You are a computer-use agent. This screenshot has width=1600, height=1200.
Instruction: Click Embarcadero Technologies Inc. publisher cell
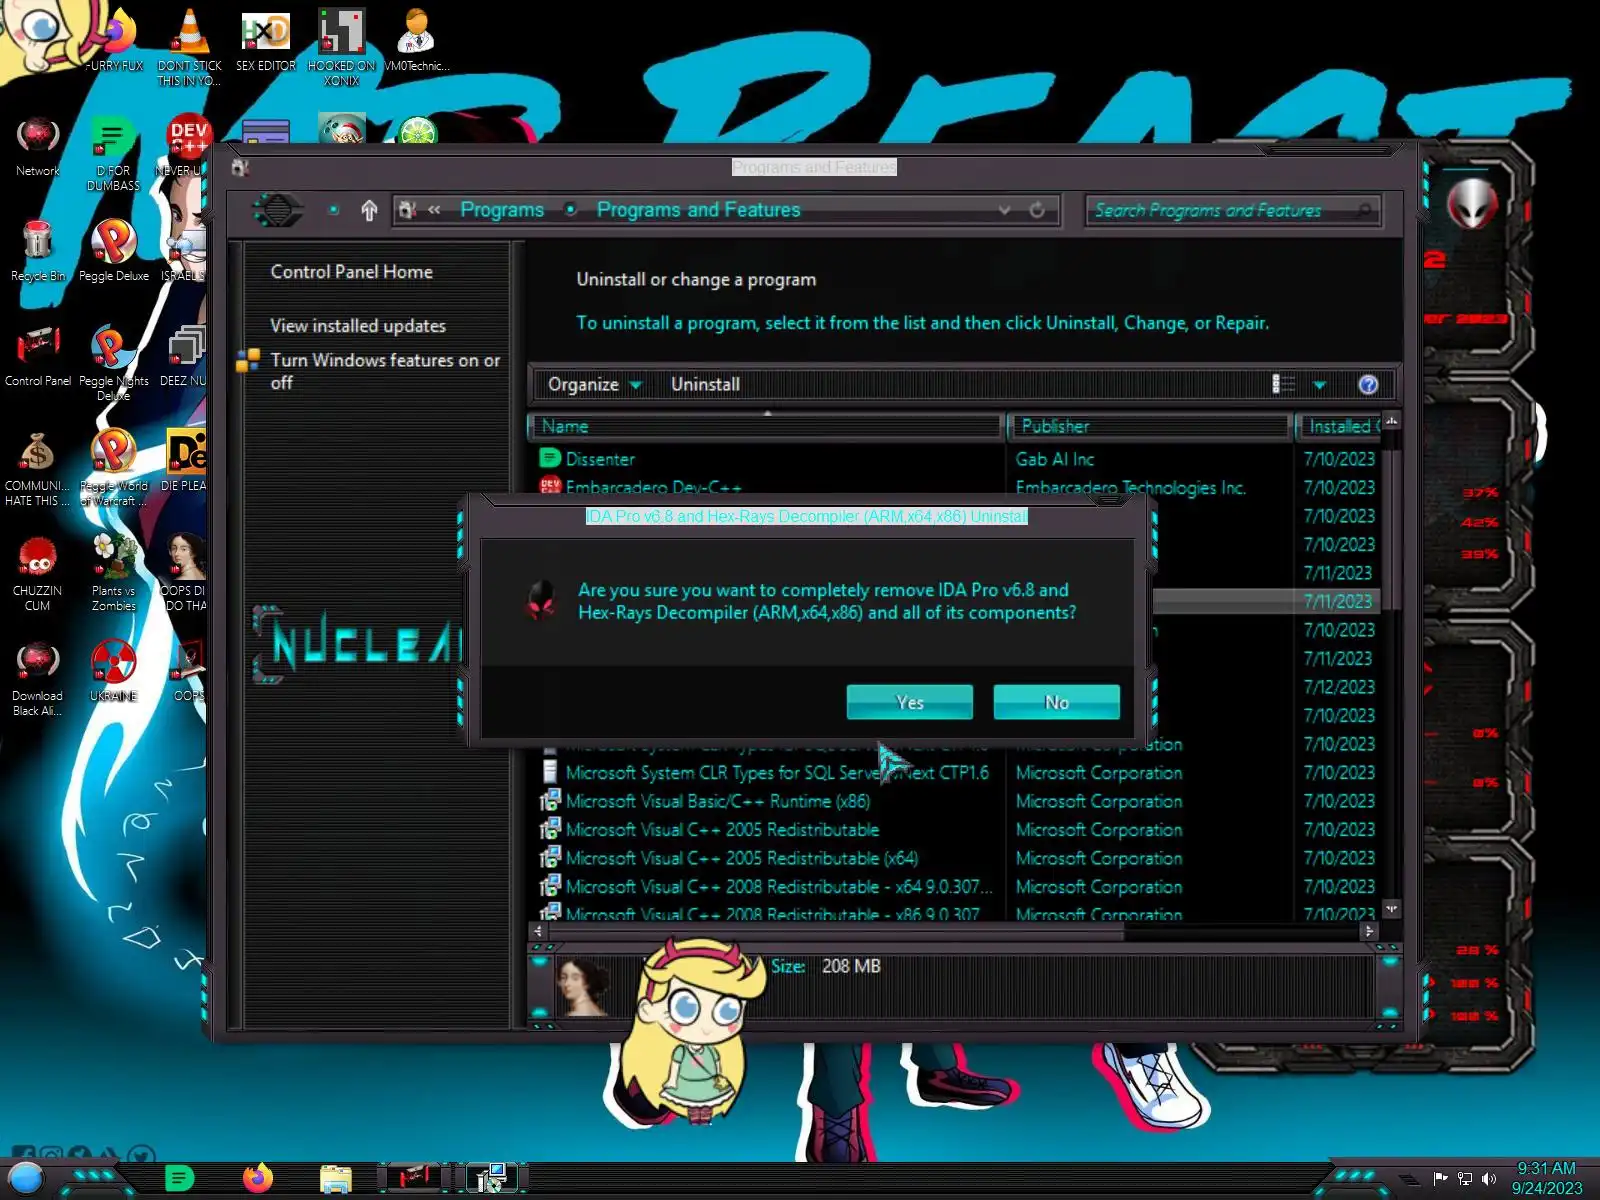1130,488
